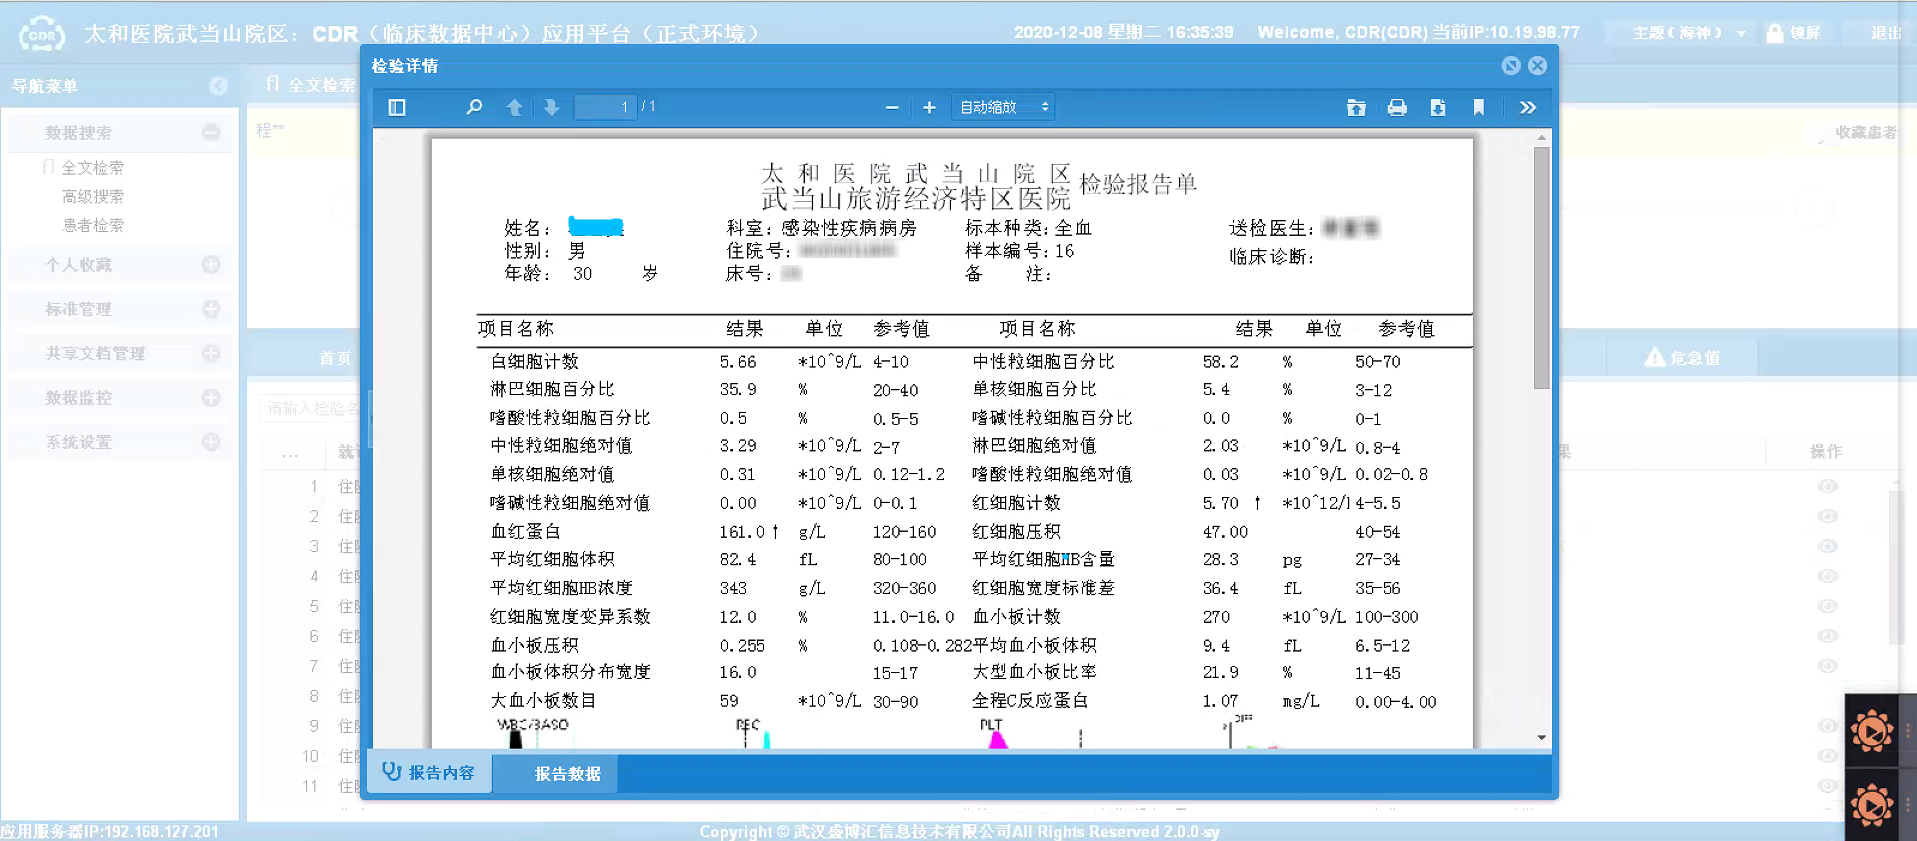Close the 检验详情 dialog

(1538, 65)
